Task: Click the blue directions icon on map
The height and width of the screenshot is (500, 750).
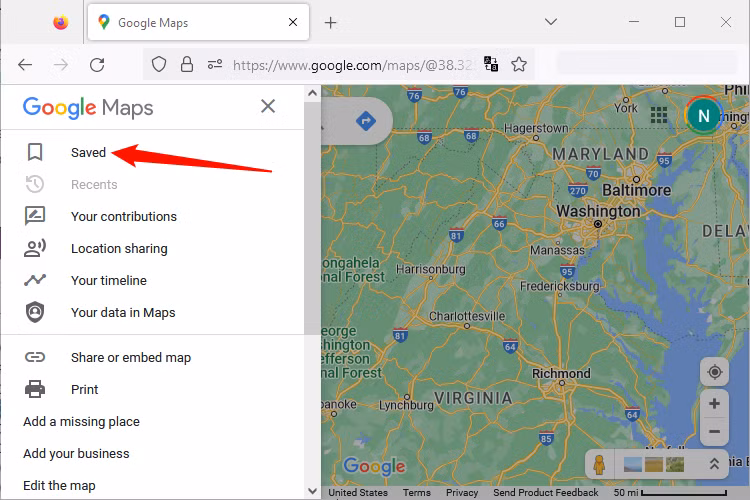Action: point(365,121)
